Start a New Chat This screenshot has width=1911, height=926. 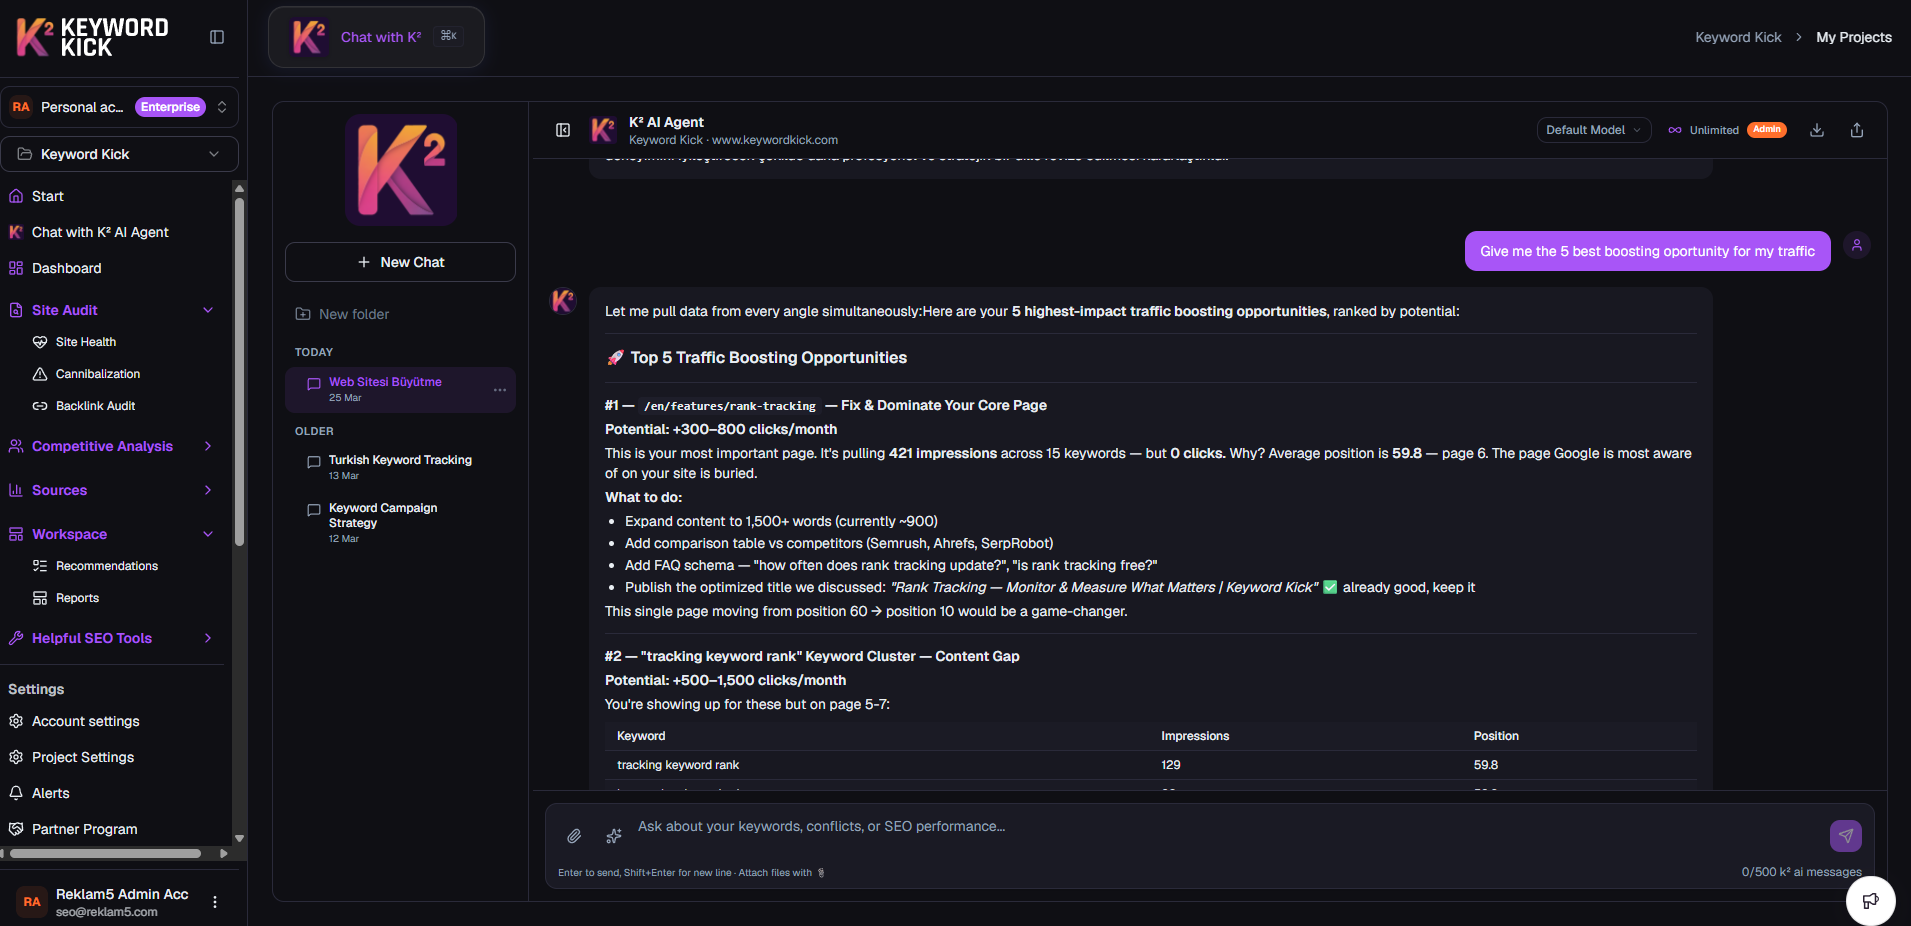coord(400,262)
